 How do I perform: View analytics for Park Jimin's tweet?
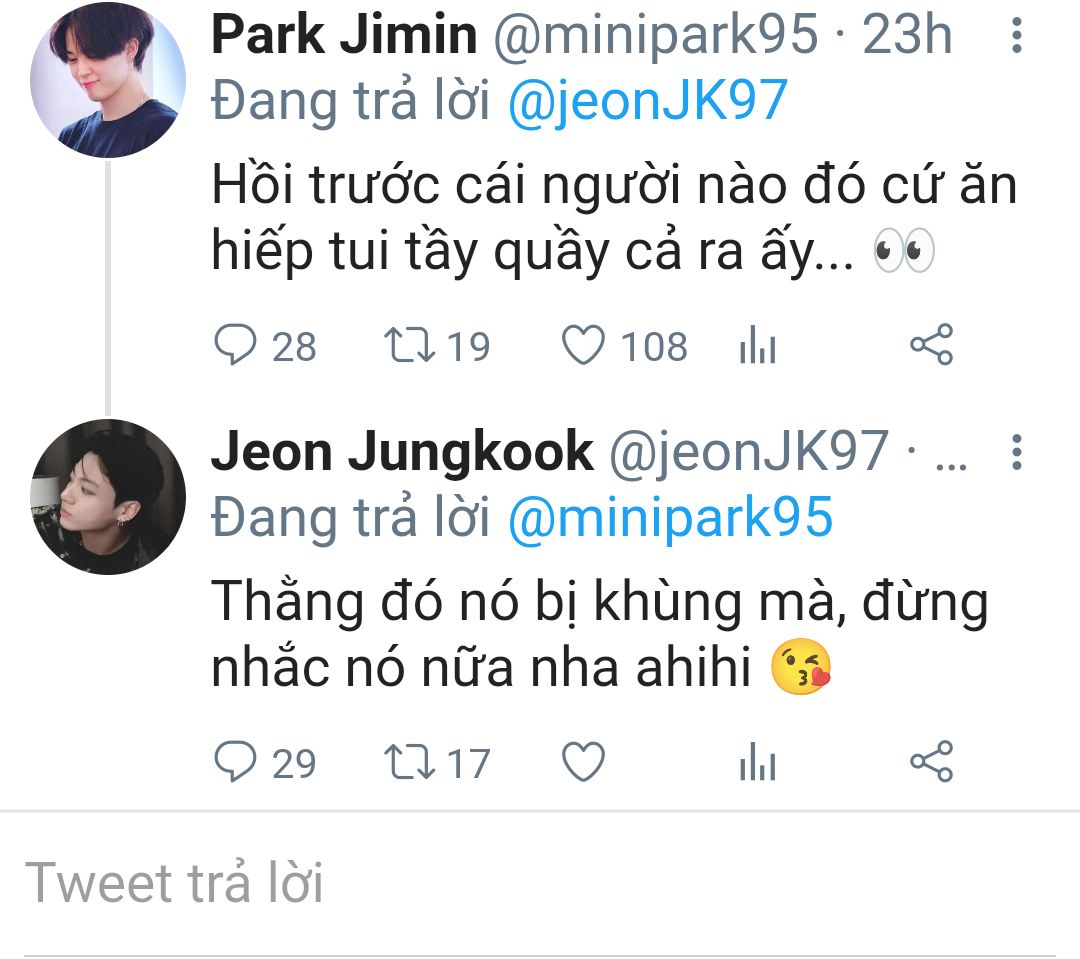point(757,347)
